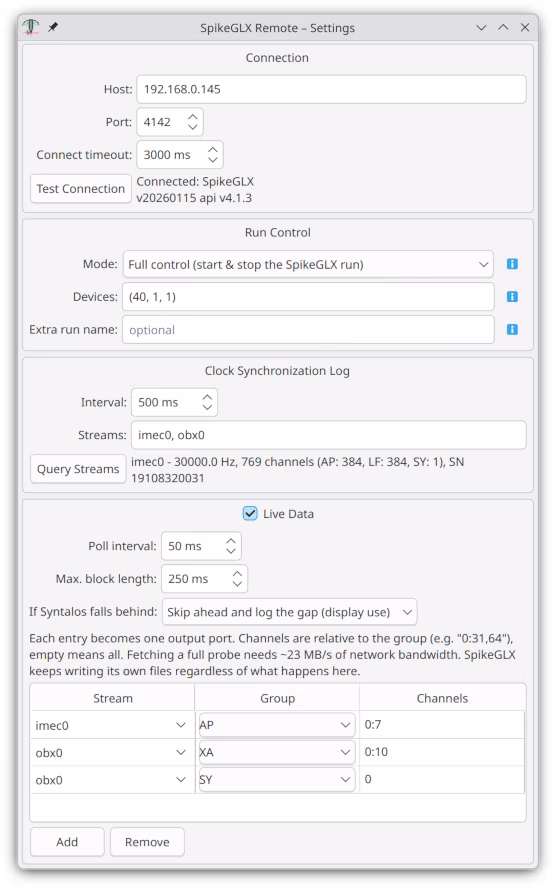
Task: Open the SY group dropdown
Action: [x=277, y=779]
